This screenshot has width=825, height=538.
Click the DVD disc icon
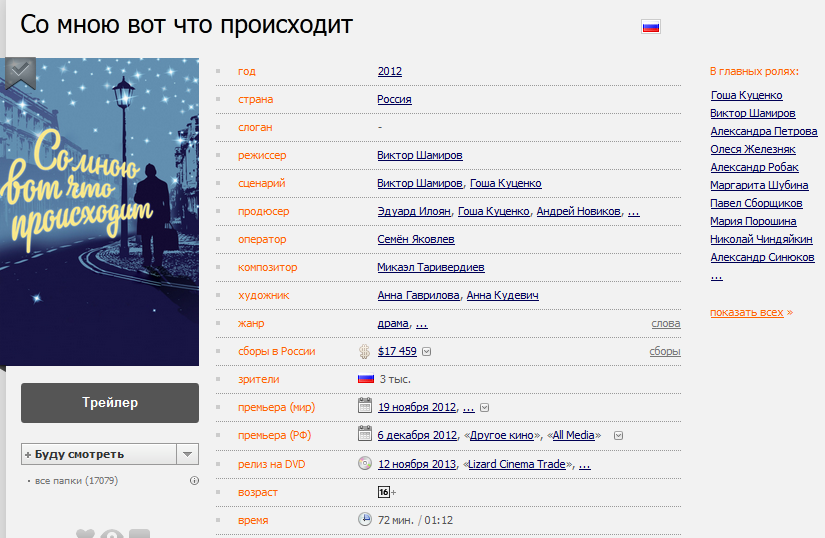pos(365,463)
